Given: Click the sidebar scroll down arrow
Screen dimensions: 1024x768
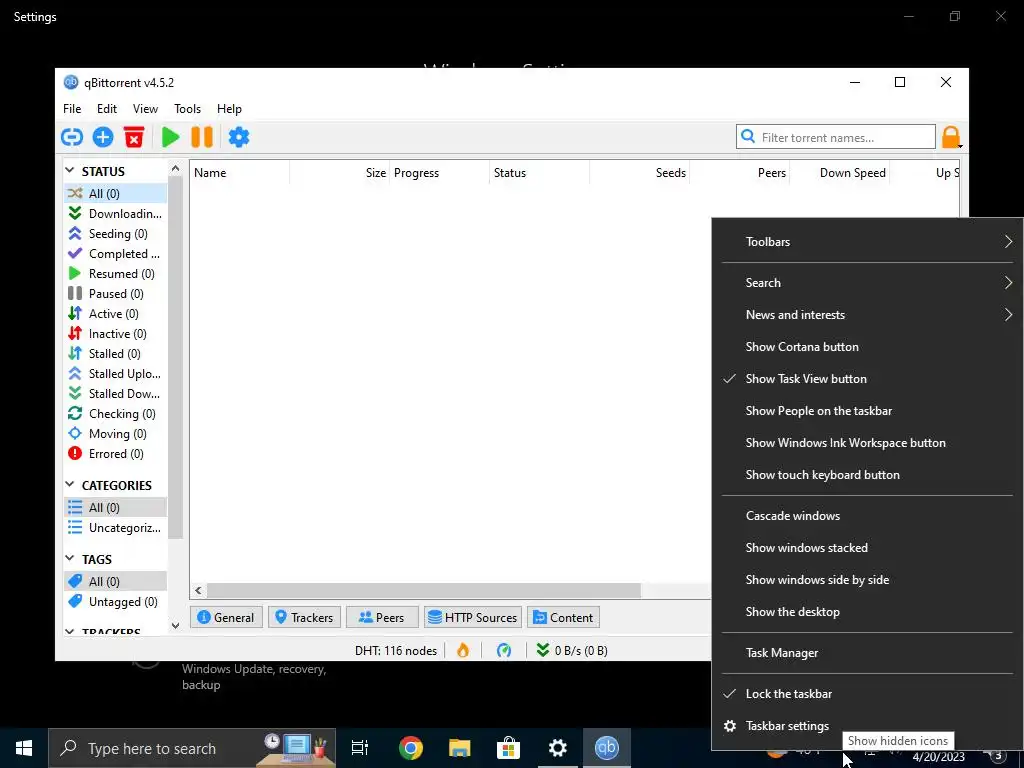Looking at the screenshot, I should point(175,626).
